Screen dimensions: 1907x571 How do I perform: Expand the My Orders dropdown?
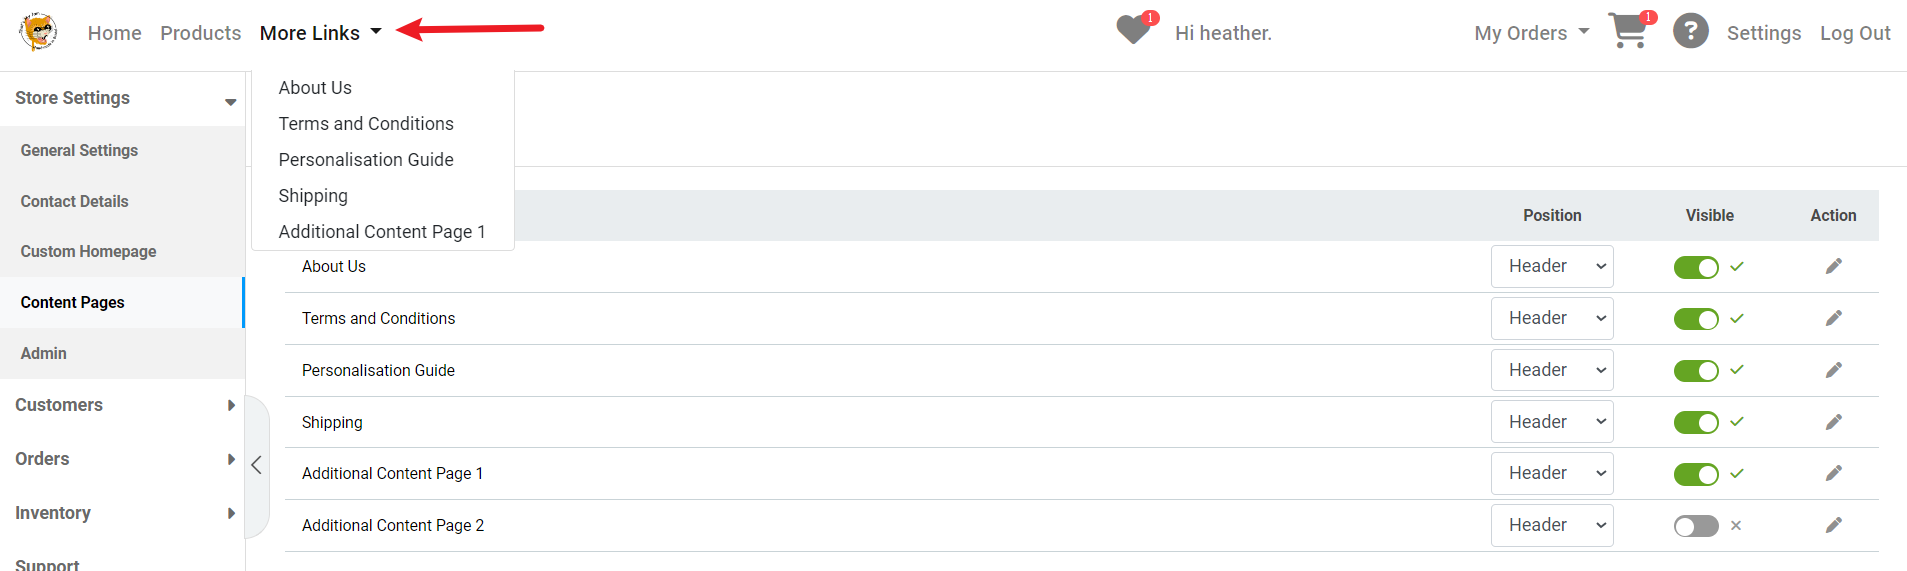click(1531, 33)
